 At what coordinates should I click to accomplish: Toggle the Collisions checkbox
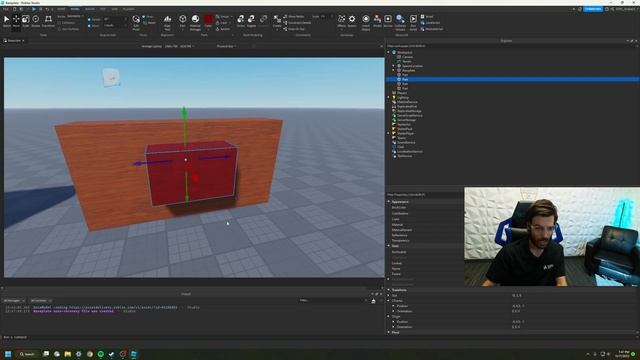[60, 23]
